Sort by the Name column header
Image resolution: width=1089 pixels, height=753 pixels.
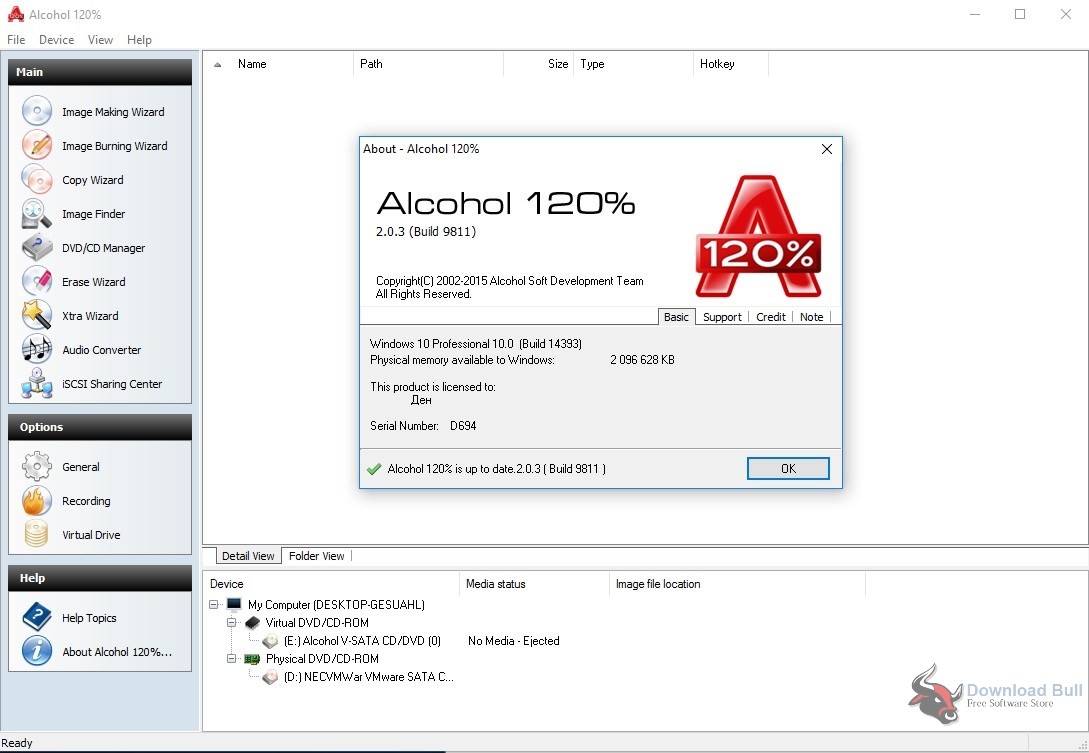coord(251,63)
